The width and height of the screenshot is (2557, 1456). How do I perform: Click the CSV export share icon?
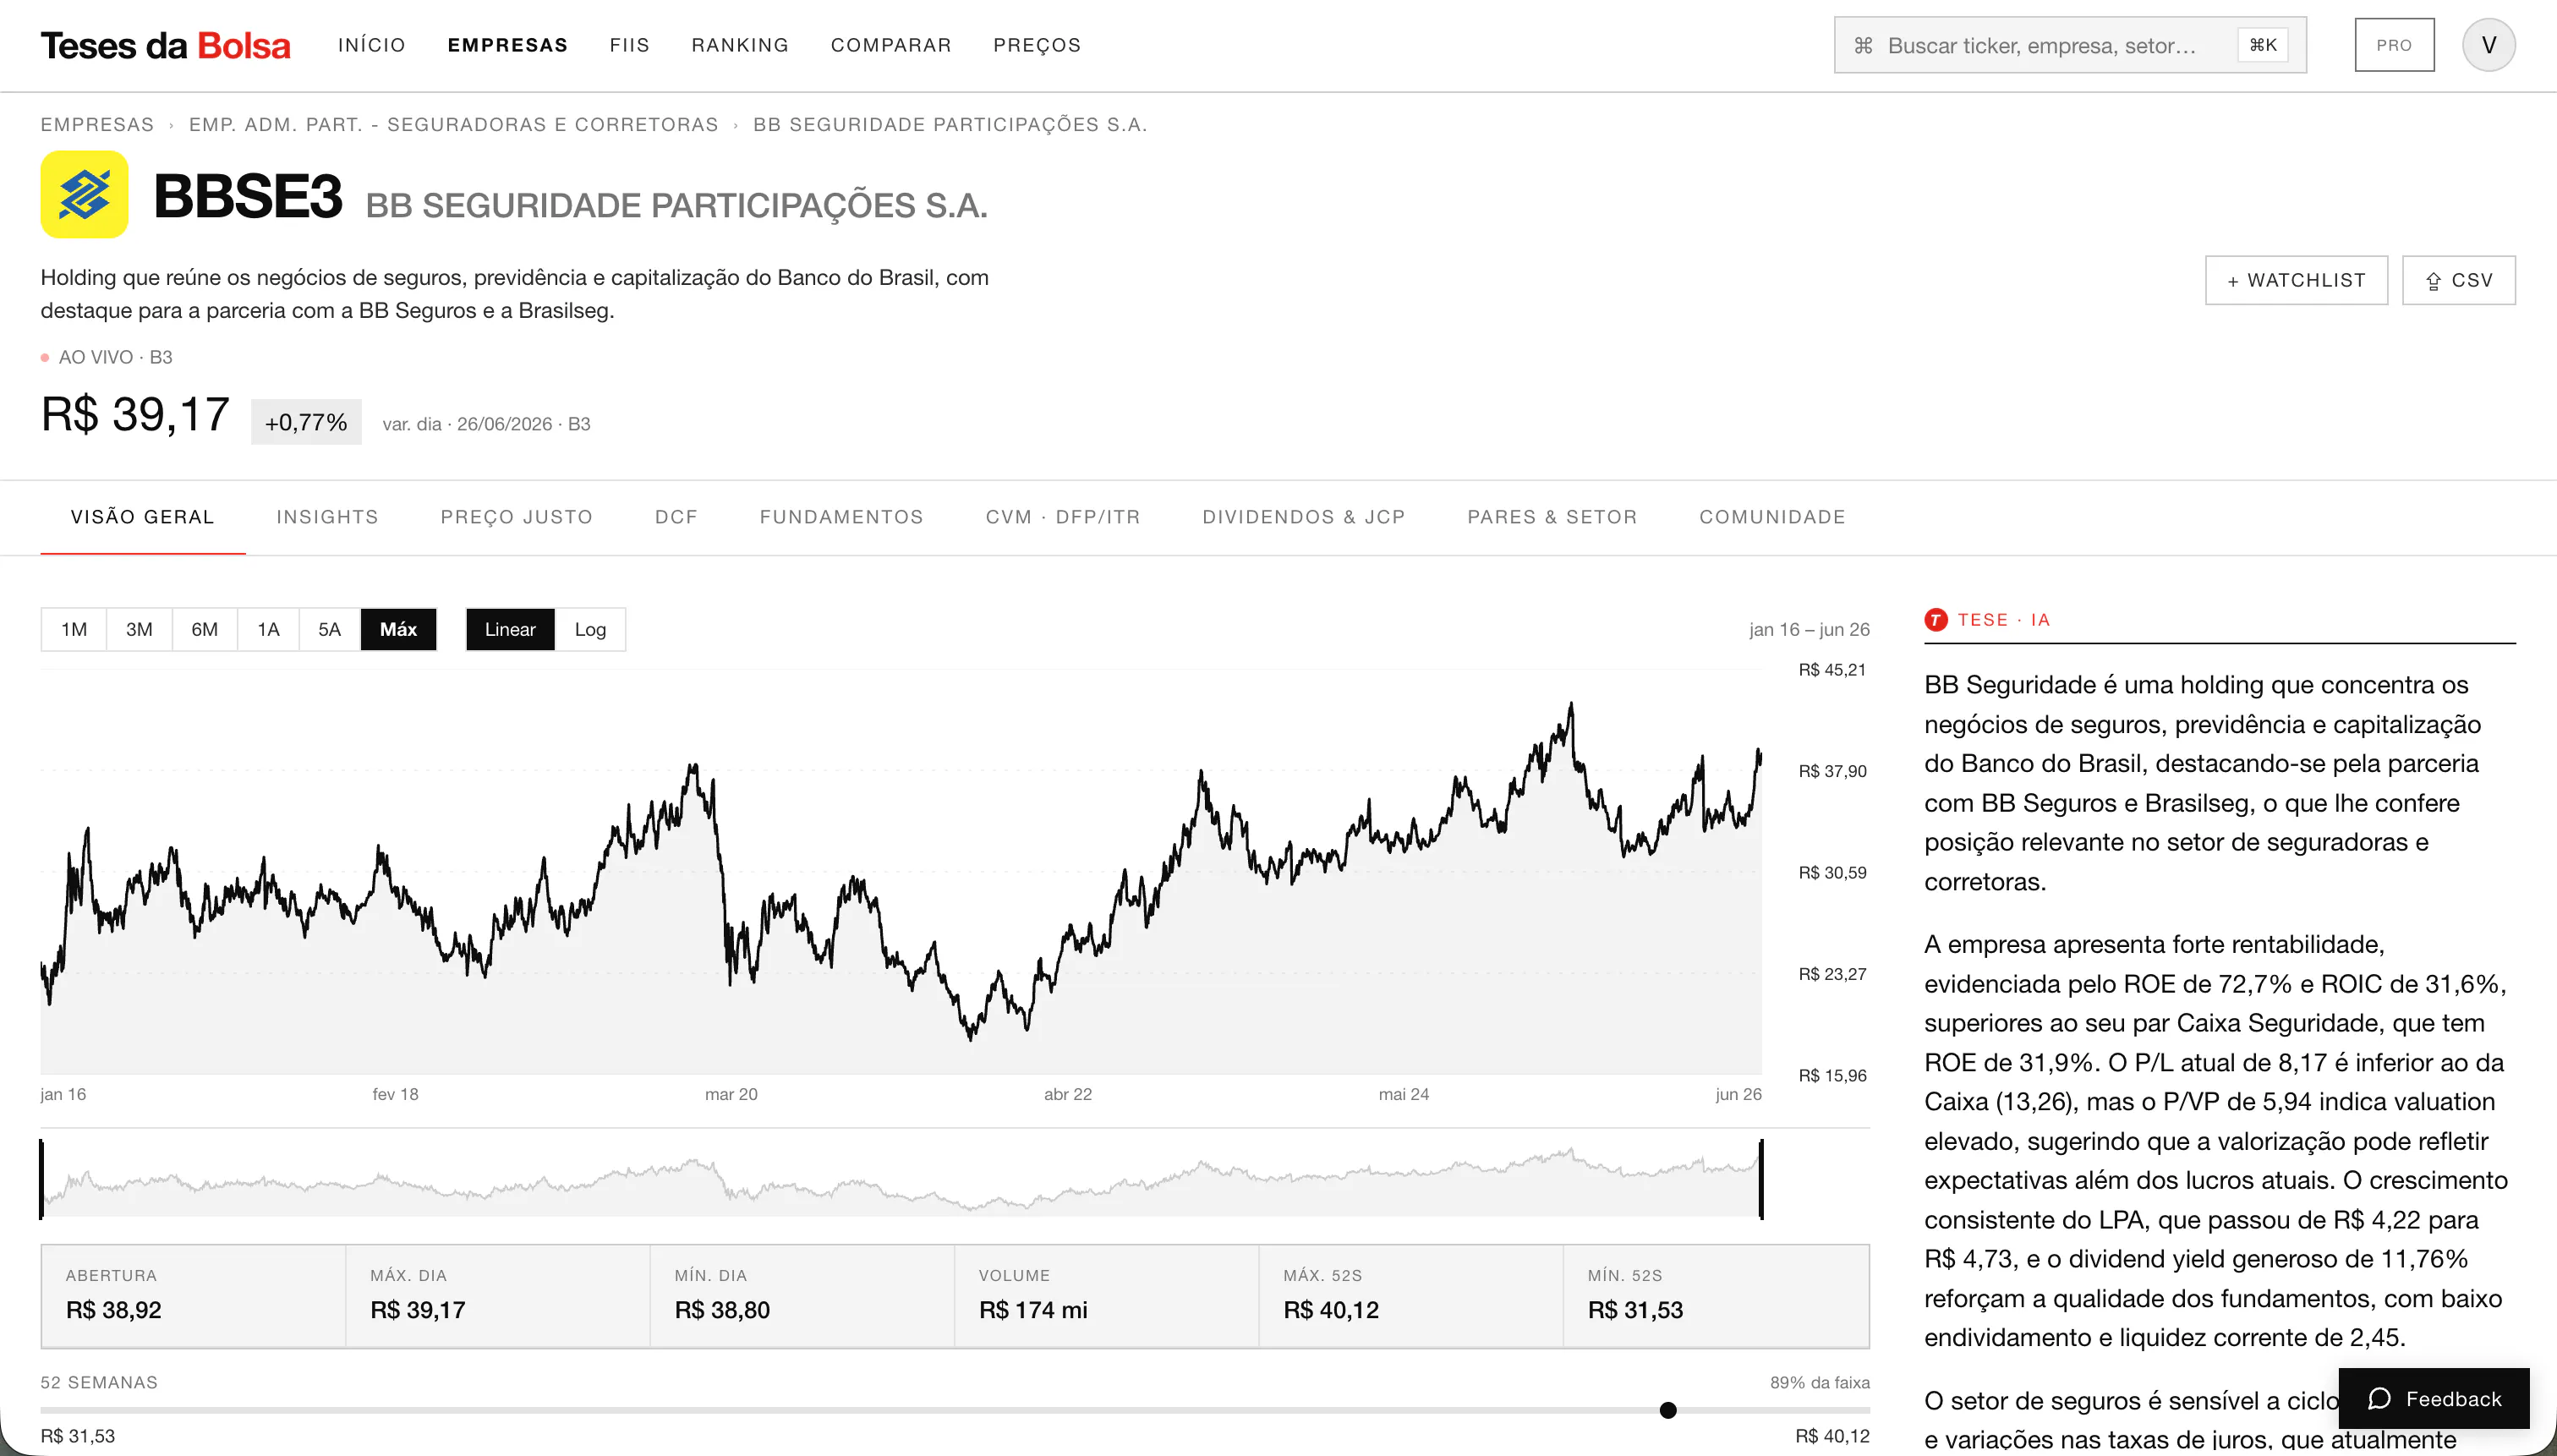click(x=2433, y=281)
